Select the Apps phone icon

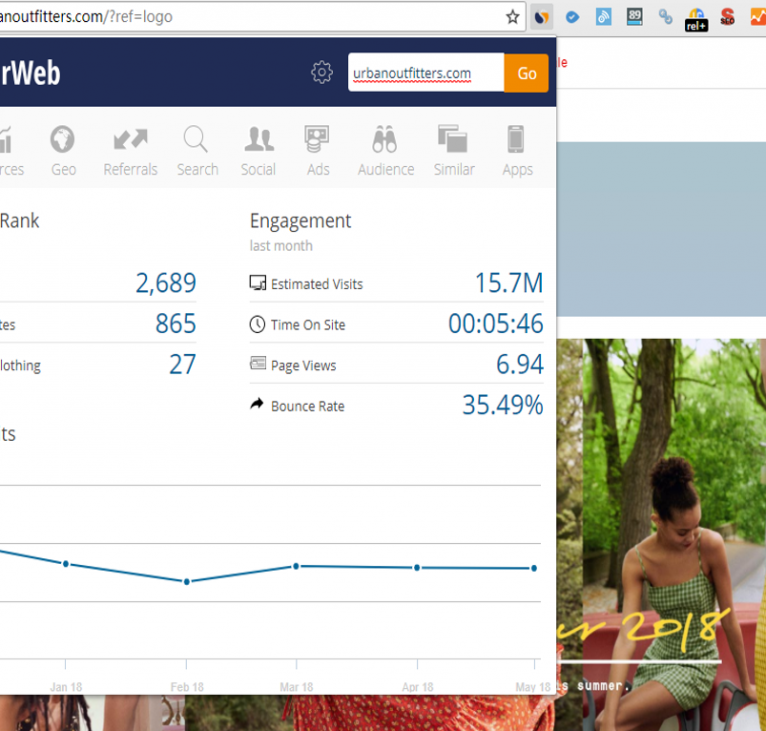(x=517, y=151)
